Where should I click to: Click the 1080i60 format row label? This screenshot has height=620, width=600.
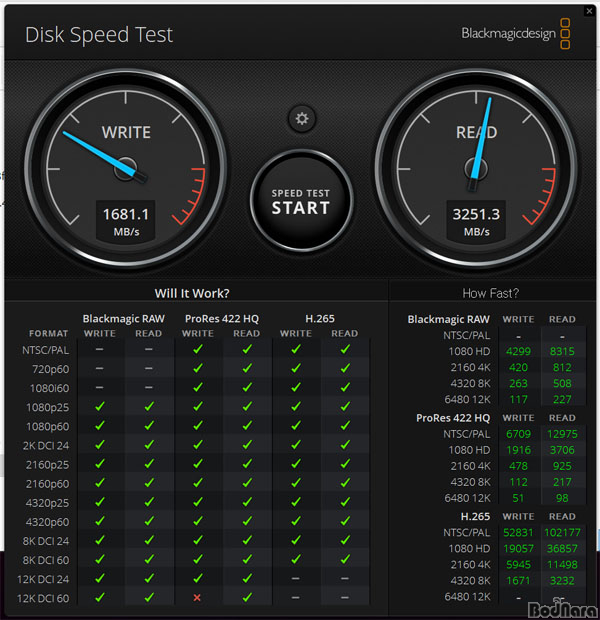49,388
